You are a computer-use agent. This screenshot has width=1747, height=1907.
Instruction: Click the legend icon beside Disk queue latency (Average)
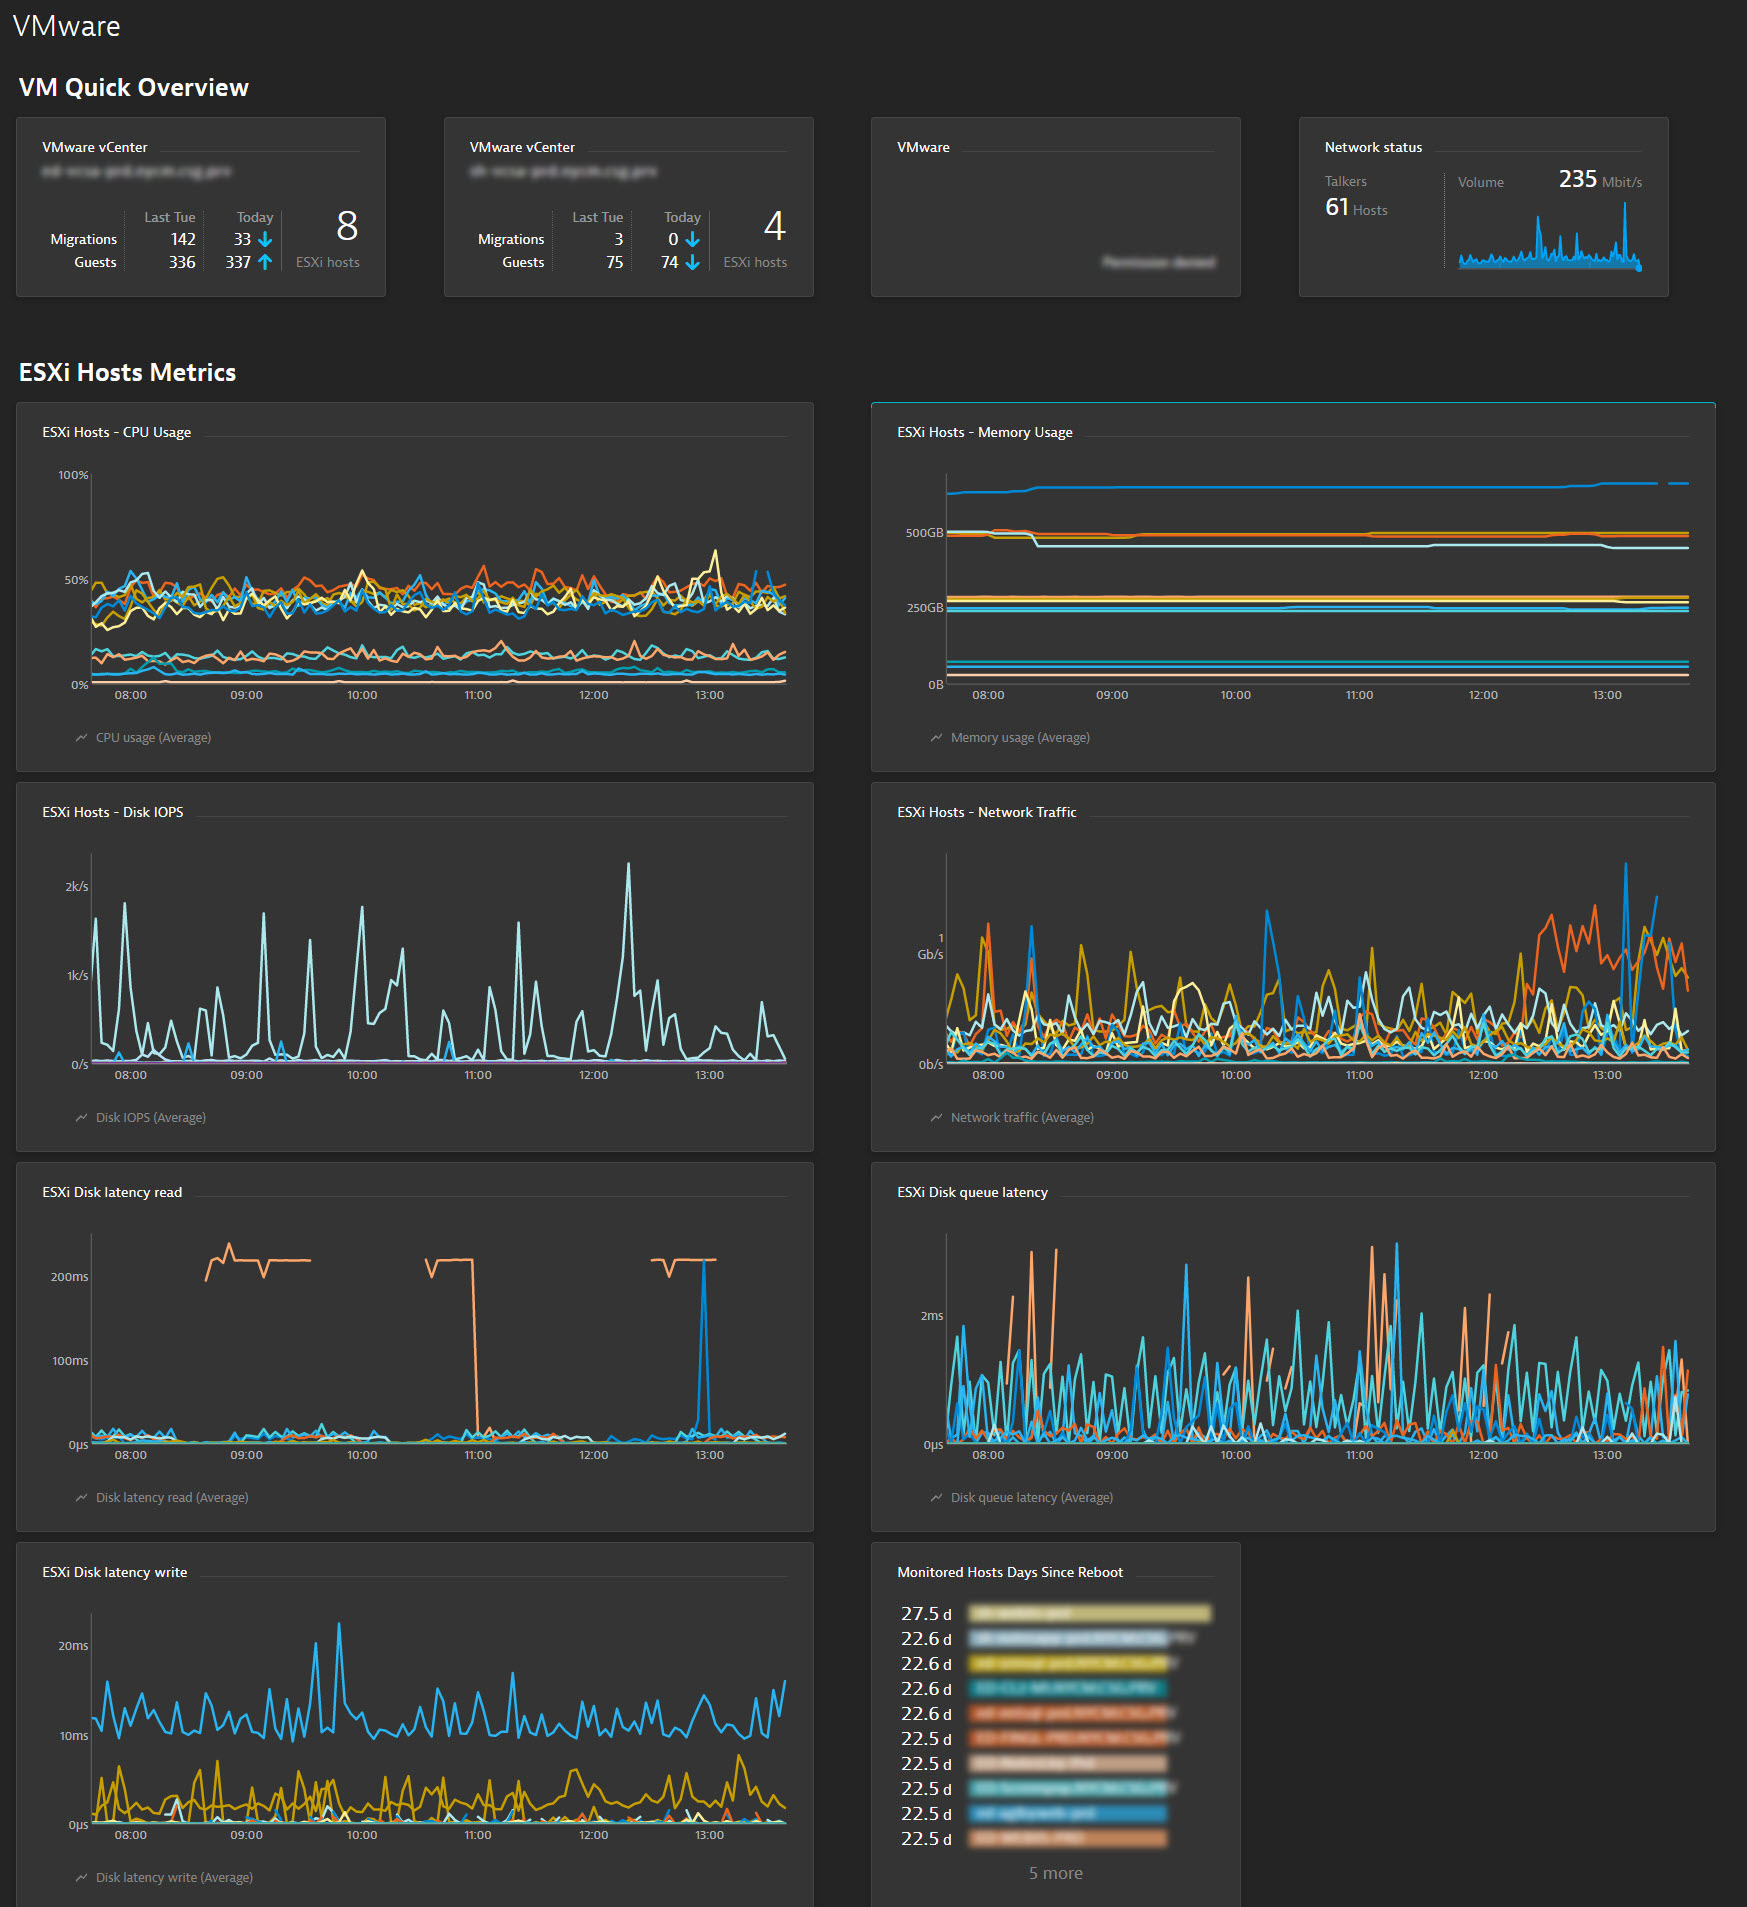pyautogui.click(x=936, y=1498)
